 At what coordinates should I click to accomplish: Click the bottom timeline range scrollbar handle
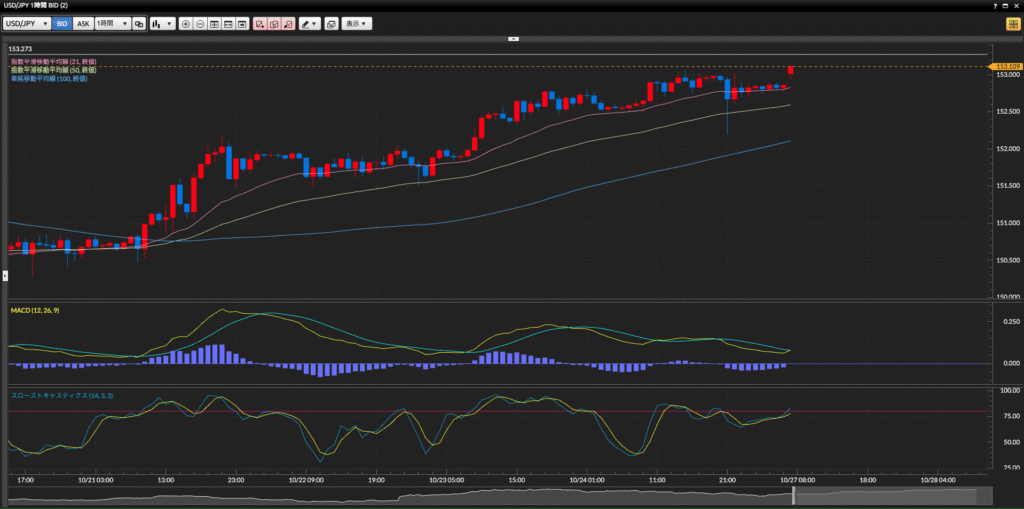793,496
